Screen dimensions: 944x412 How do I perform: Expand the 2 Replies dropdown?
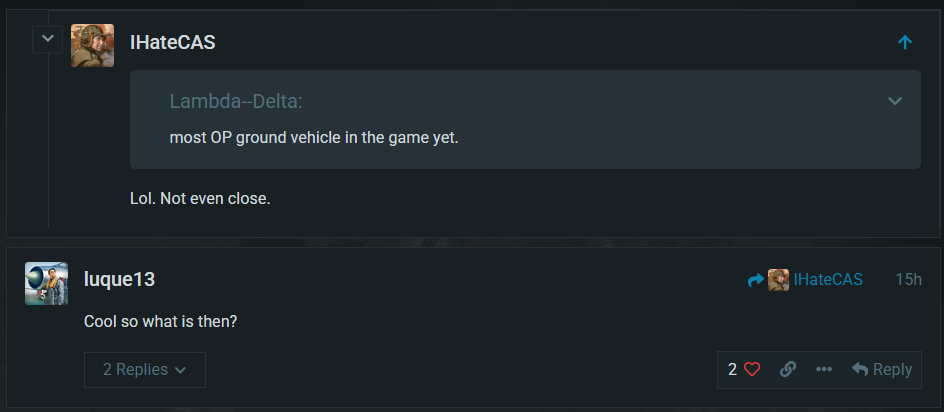click(145, 370)
